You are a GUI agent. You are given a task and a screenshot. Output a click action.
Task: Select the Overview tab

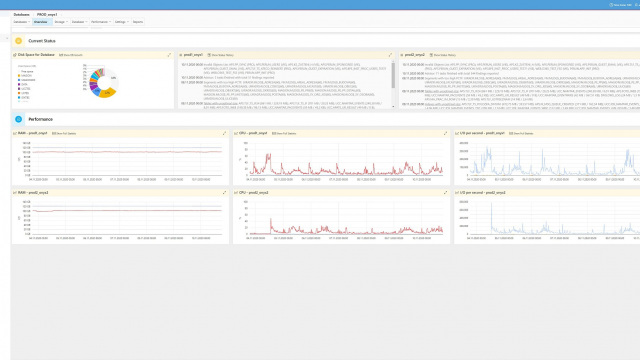[42, 22]
